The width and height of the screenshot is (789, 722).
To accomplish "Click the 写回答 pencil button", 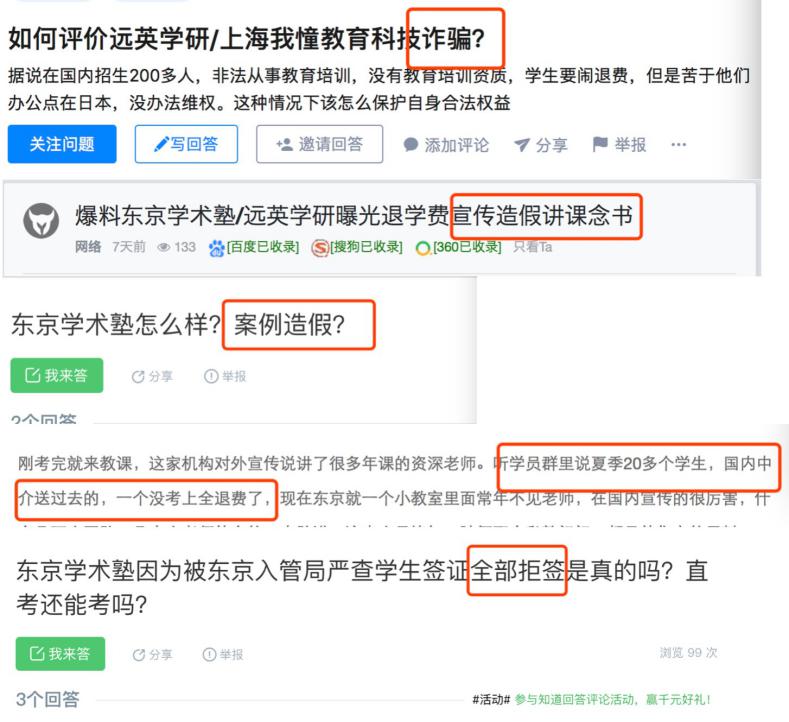I will click(x=186, y=144).
